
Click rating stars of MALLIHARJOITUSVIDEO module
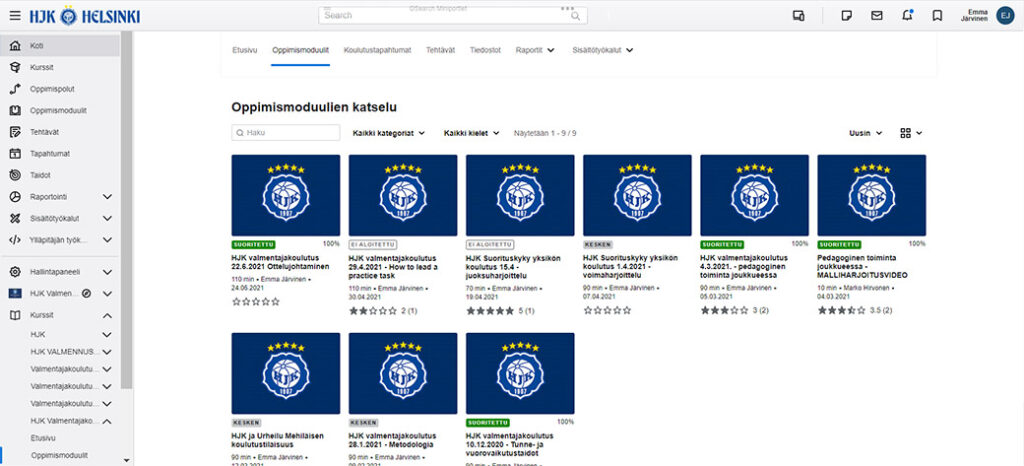click(x=842, y=311)
